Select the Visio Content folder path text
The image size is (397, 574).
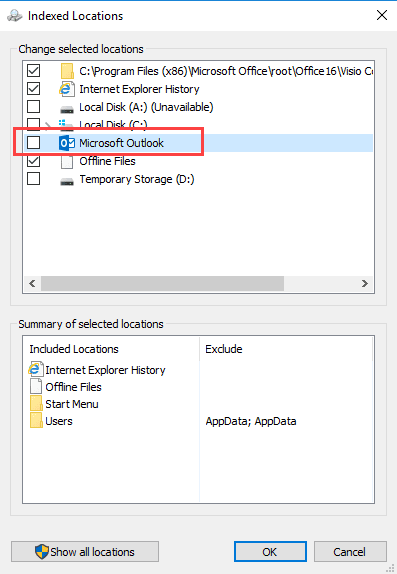(226, 71)
